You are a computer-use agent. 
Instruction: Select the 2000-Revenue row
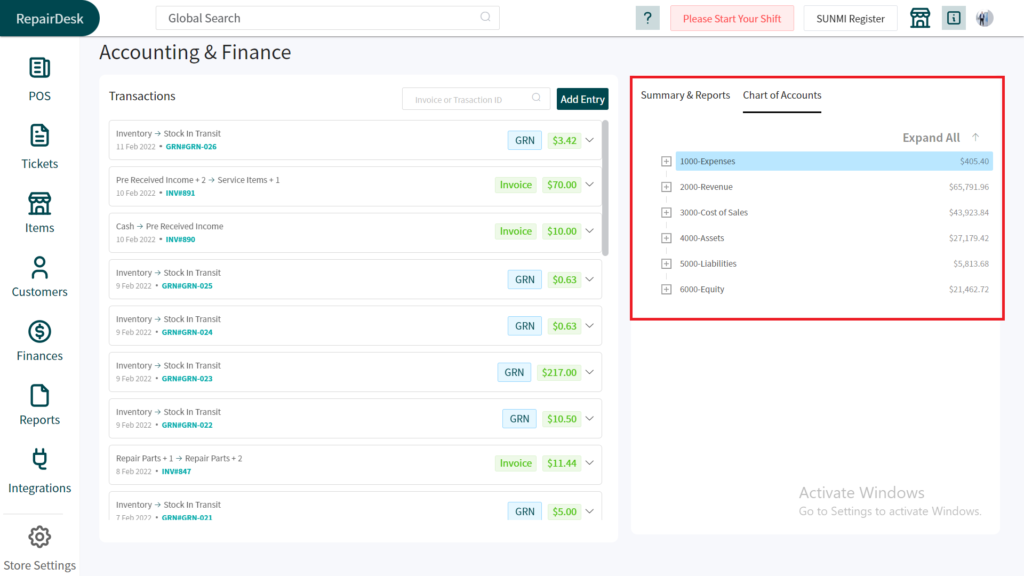[834, 187]
